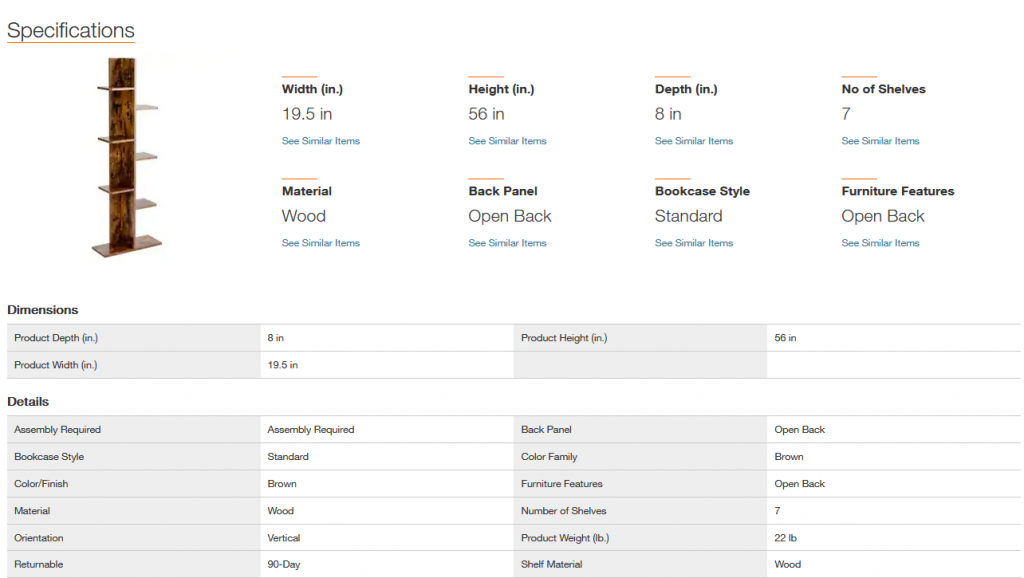Click the Details section heading
The width and height of the screenshot is (1024, 578).
pos(28,402)
